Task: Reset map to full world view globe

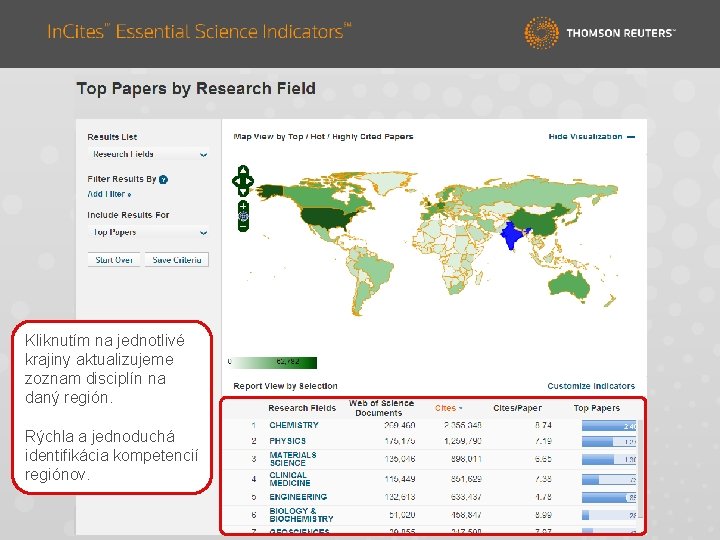Action: [243, 216]
